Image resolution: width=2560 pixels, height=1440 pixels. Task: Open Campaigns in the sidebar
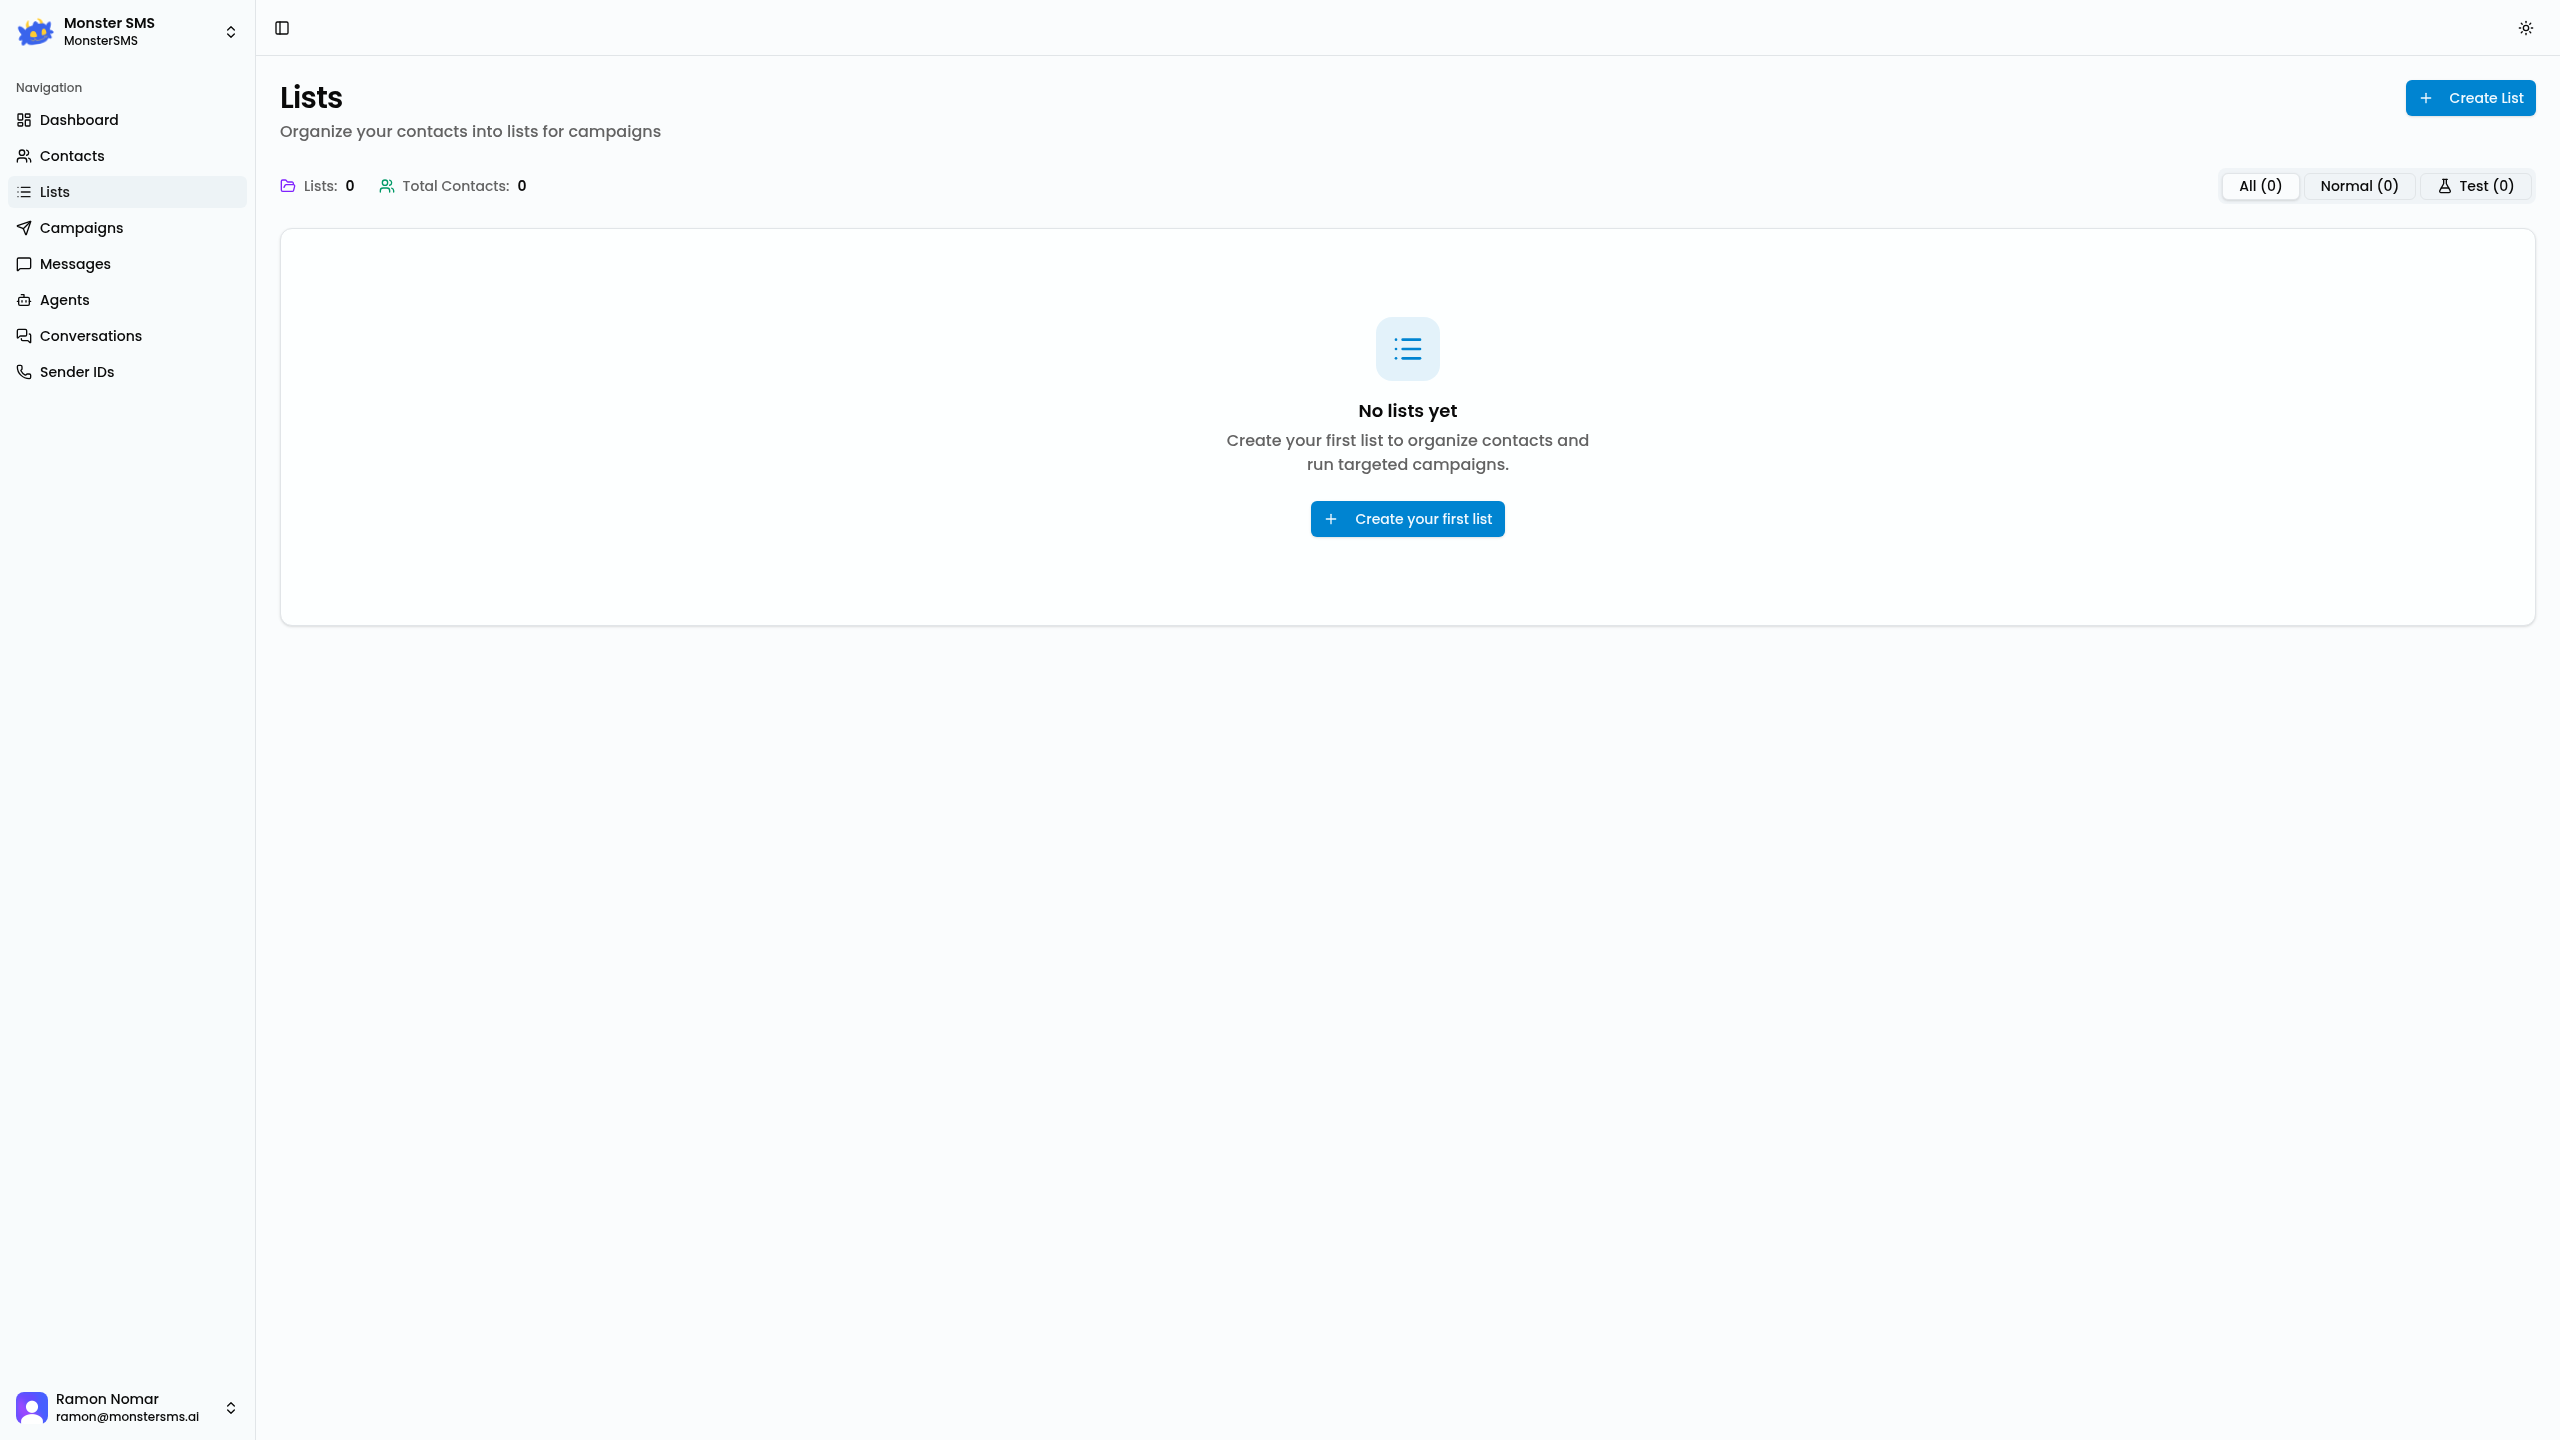[127, 228]
